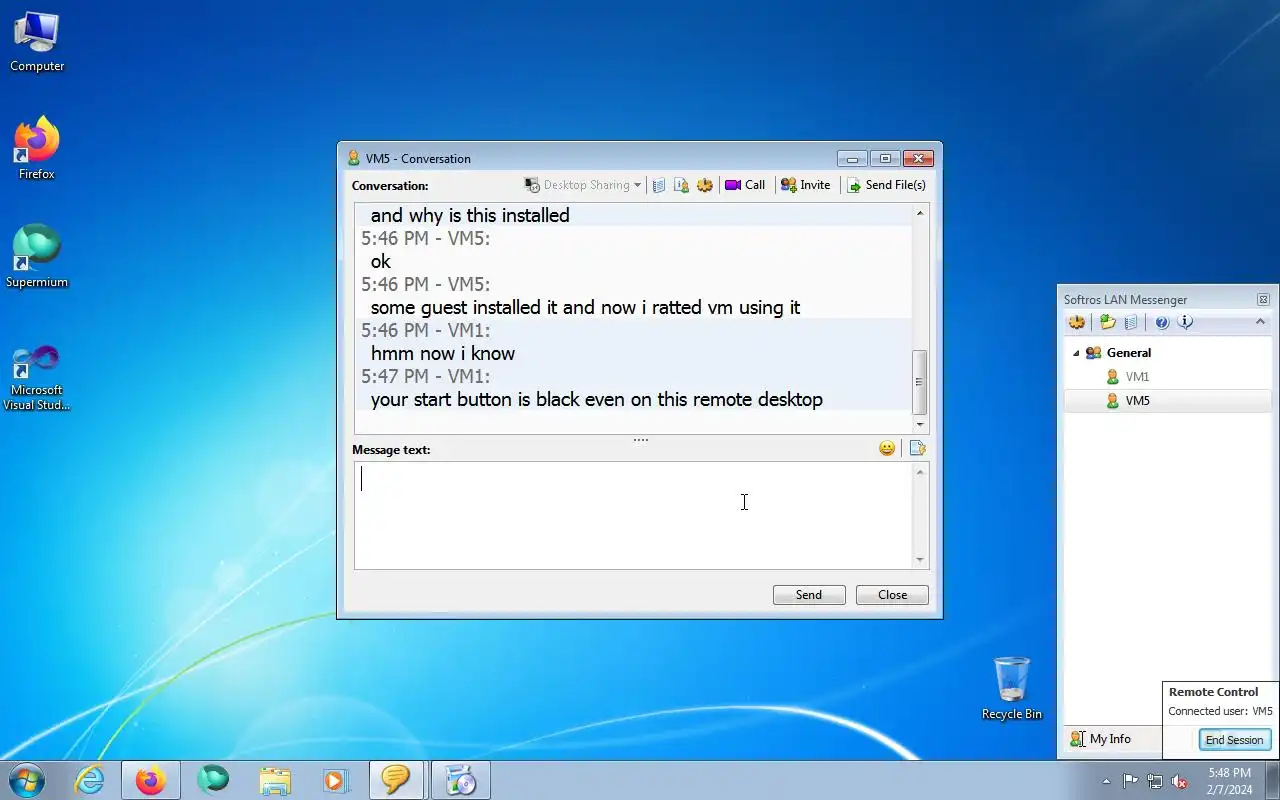Open settings gear icon in conversation toolbar
The width and height of the screenshot is (1280, 800).
tap(705, 185)
